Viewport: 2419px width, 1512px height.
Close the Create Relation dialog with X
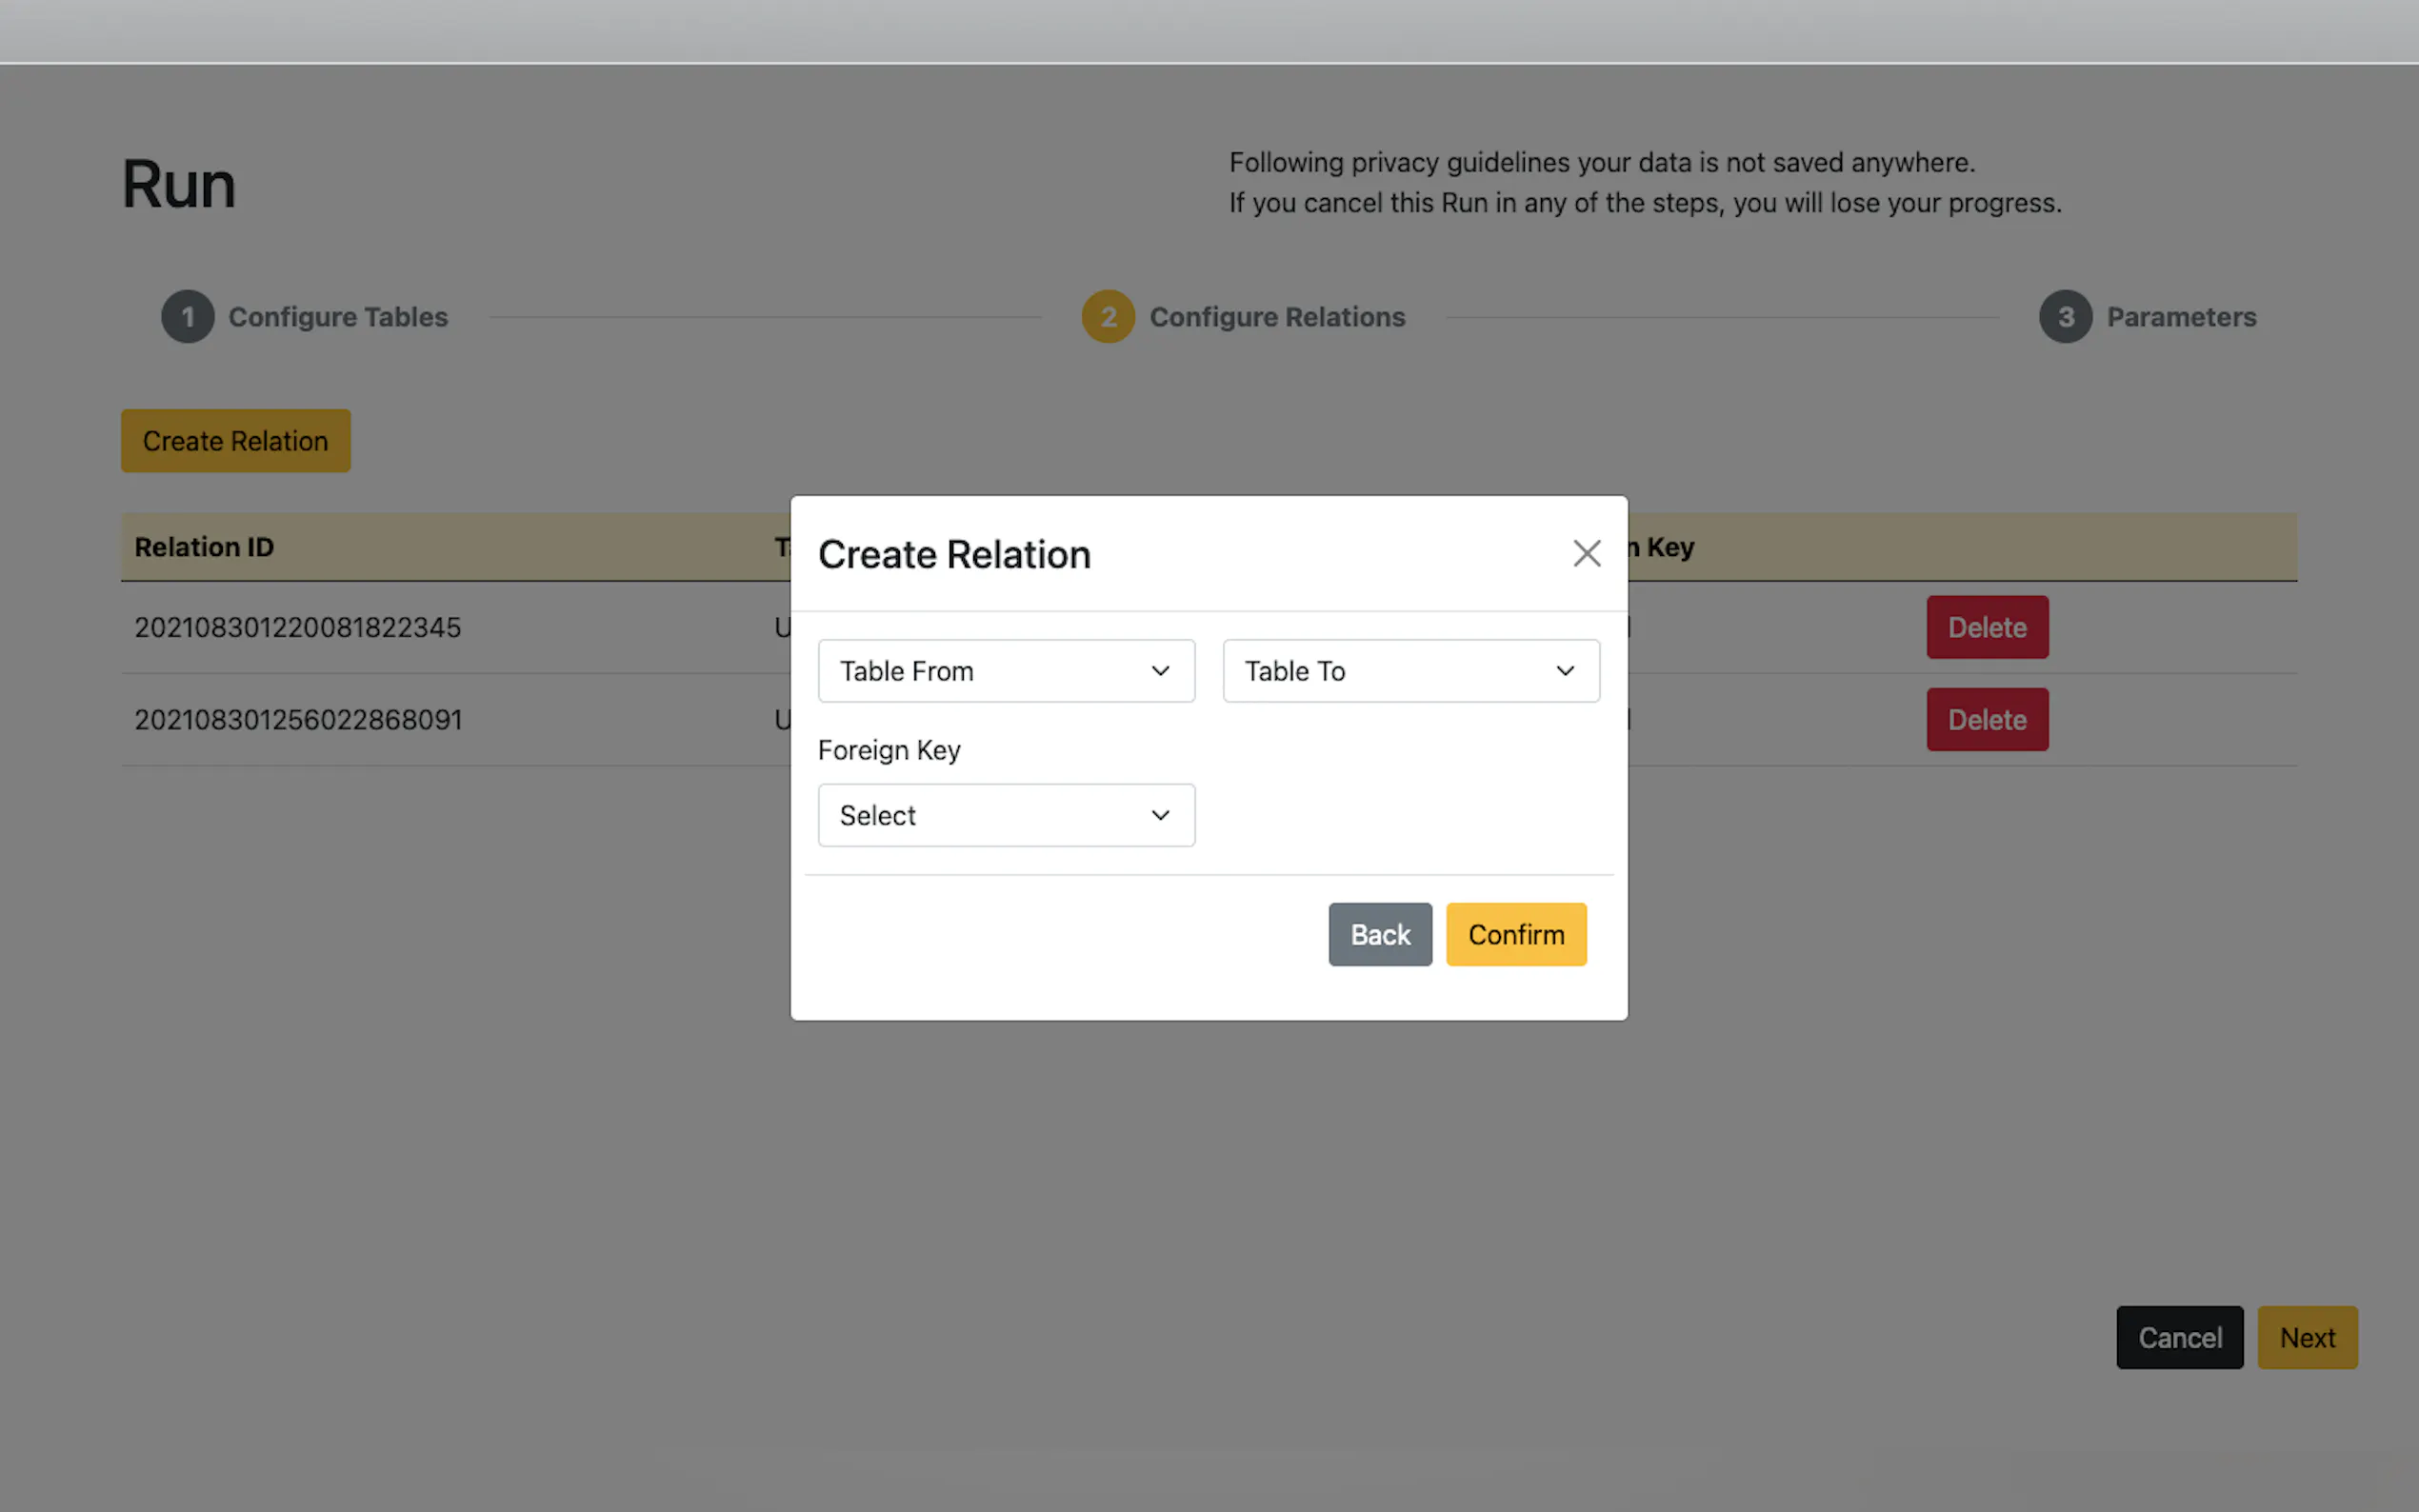pyautogui.click(x=1586, y=554)
